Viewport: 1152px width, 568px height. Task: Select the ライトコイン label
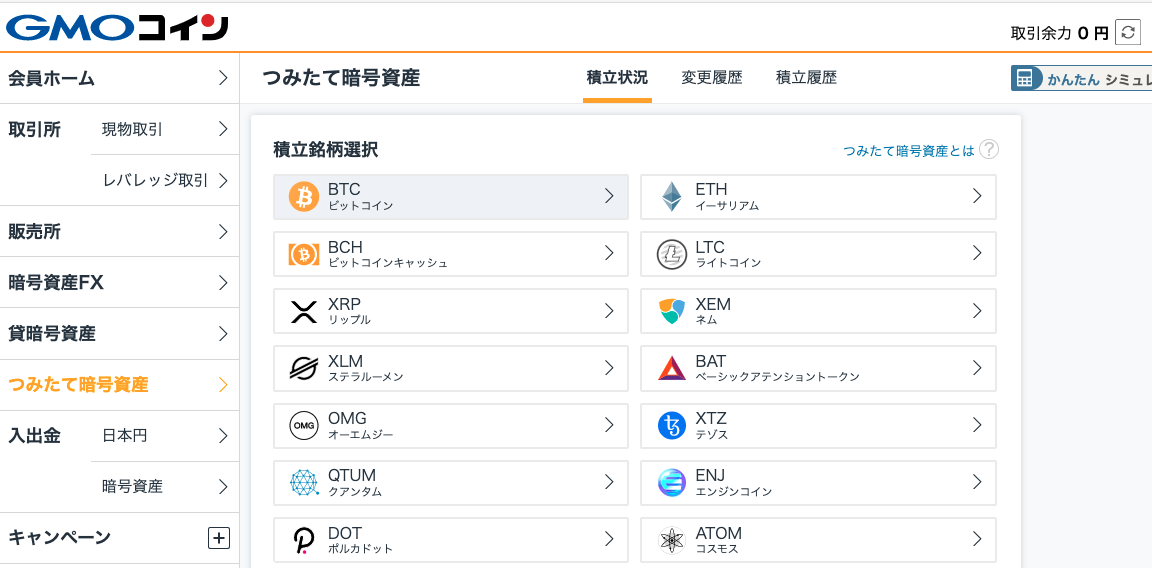pyautogui.click(x=728, y=263)
